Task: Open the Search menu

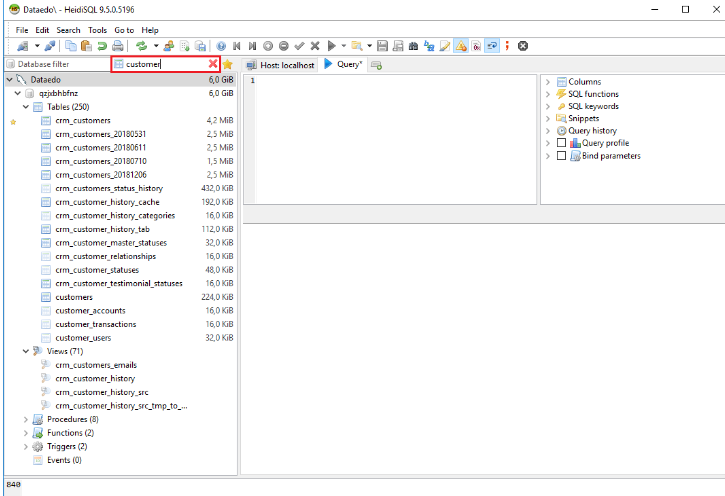Action: click(68, 30)
